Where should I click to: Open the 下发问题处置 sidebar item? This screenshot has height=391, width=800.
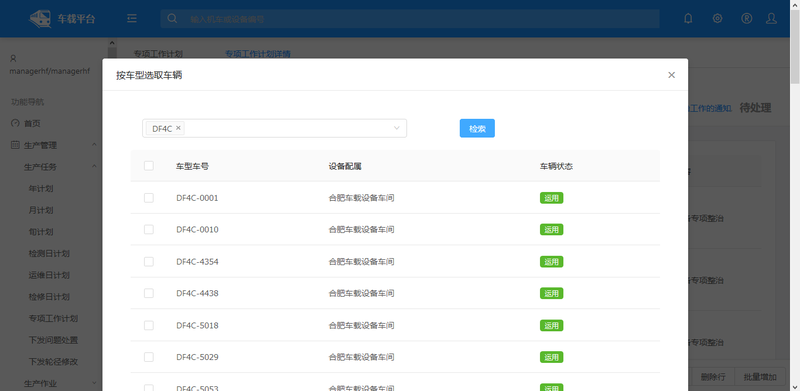53,340
